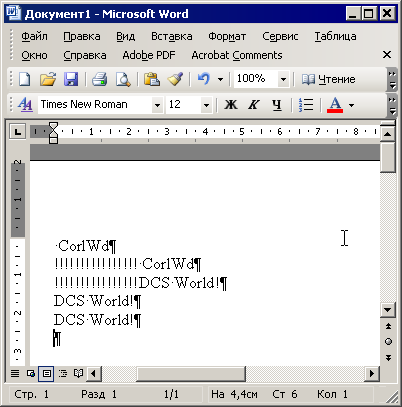Open a file with folder icon
The width and height of the screenshot is (402, 407).
(48, 79)
